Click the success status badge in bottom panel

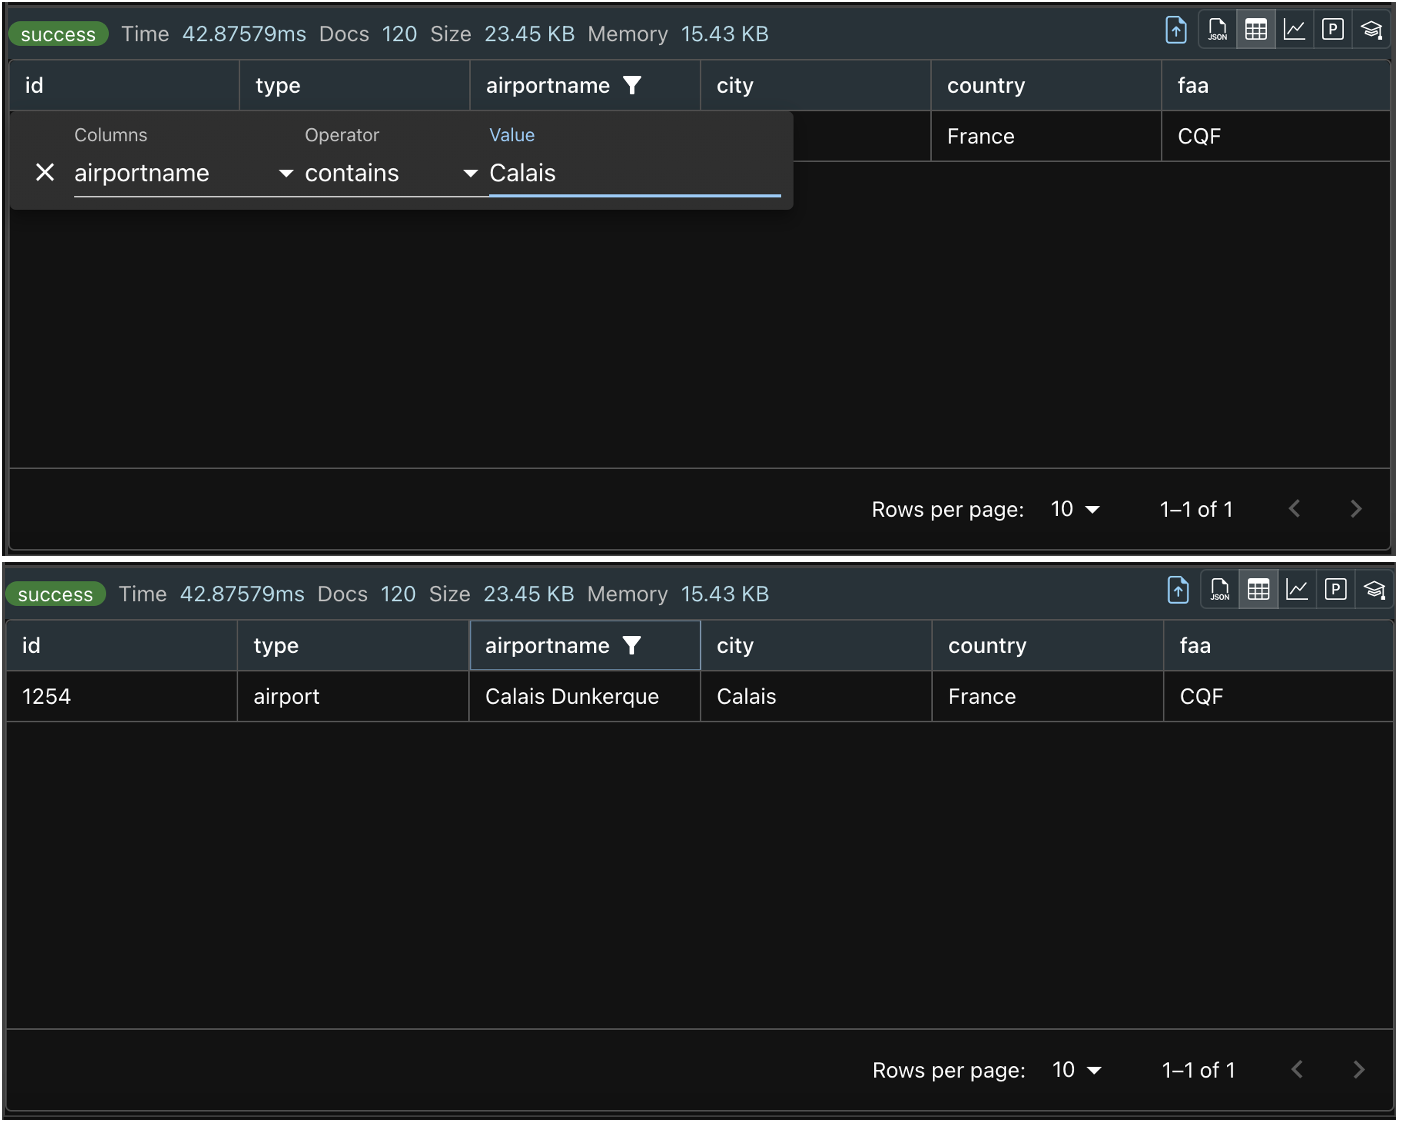[55, 594]
